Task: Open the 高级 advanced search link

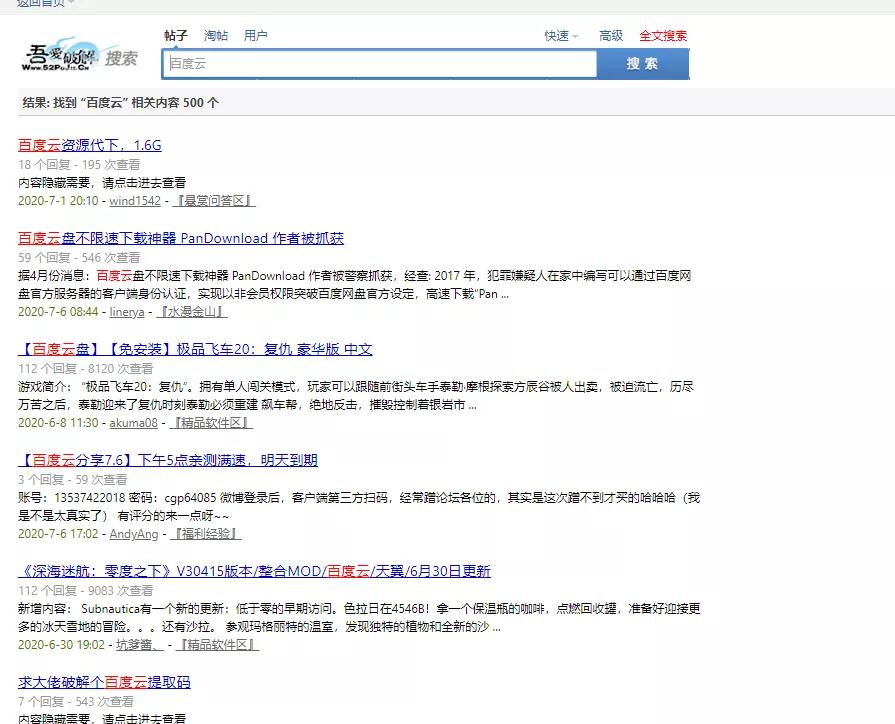Action: pyautogui.click(x=610, y=35)
